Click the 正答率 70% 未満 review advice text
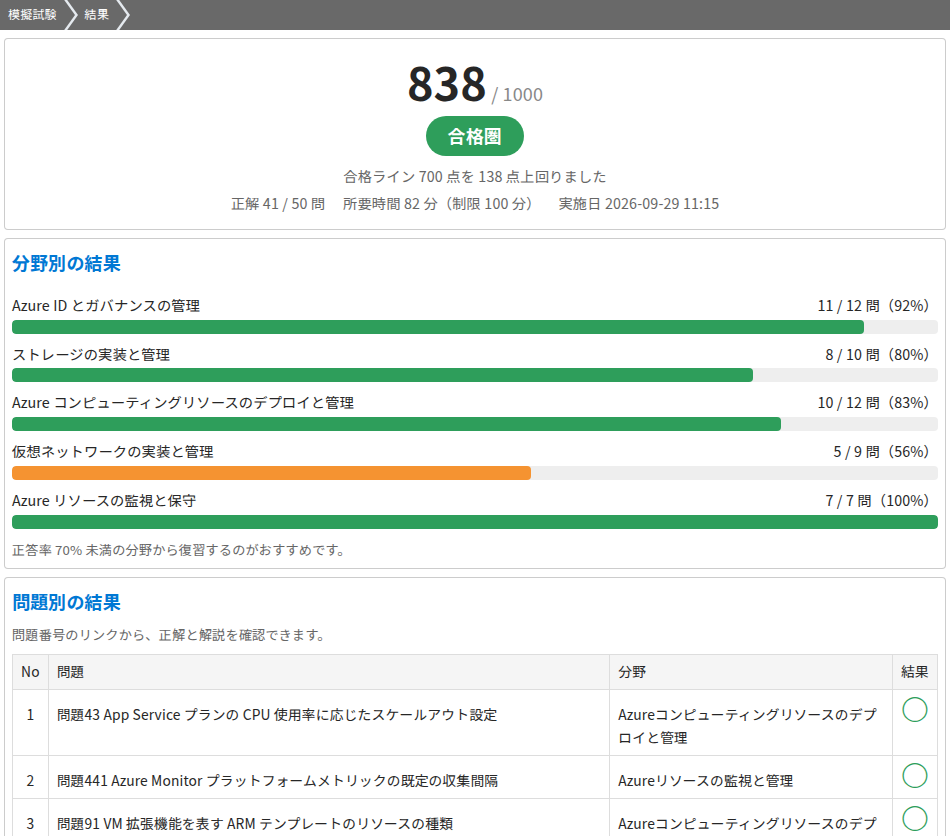This screenshot has height=836, width=950. coord(179,550)
